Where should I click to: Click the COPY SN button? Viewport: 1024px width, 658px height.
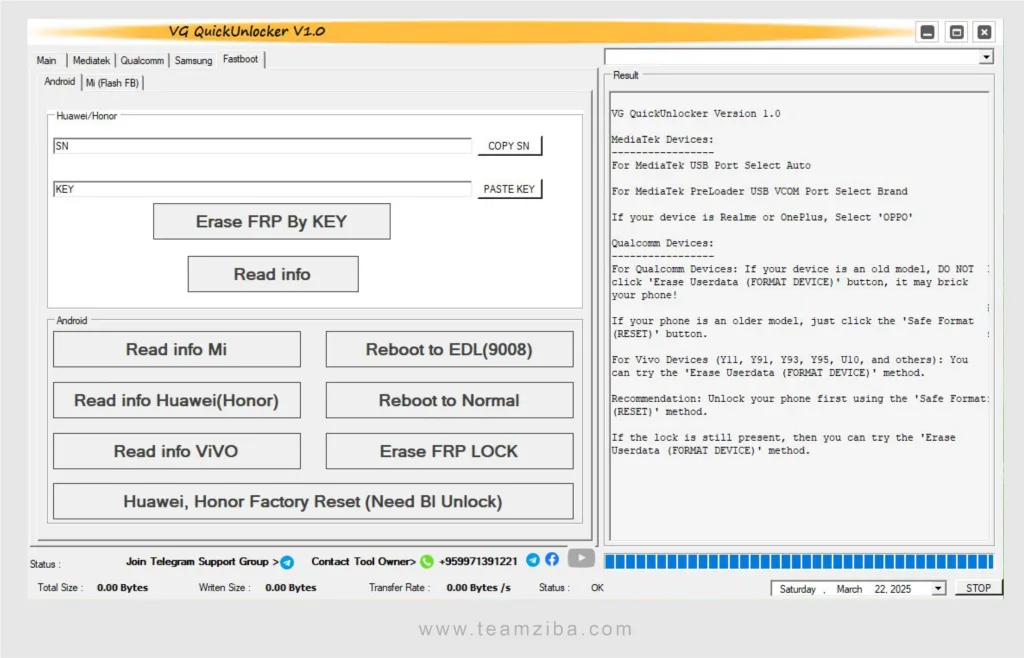tap(509, 146)
